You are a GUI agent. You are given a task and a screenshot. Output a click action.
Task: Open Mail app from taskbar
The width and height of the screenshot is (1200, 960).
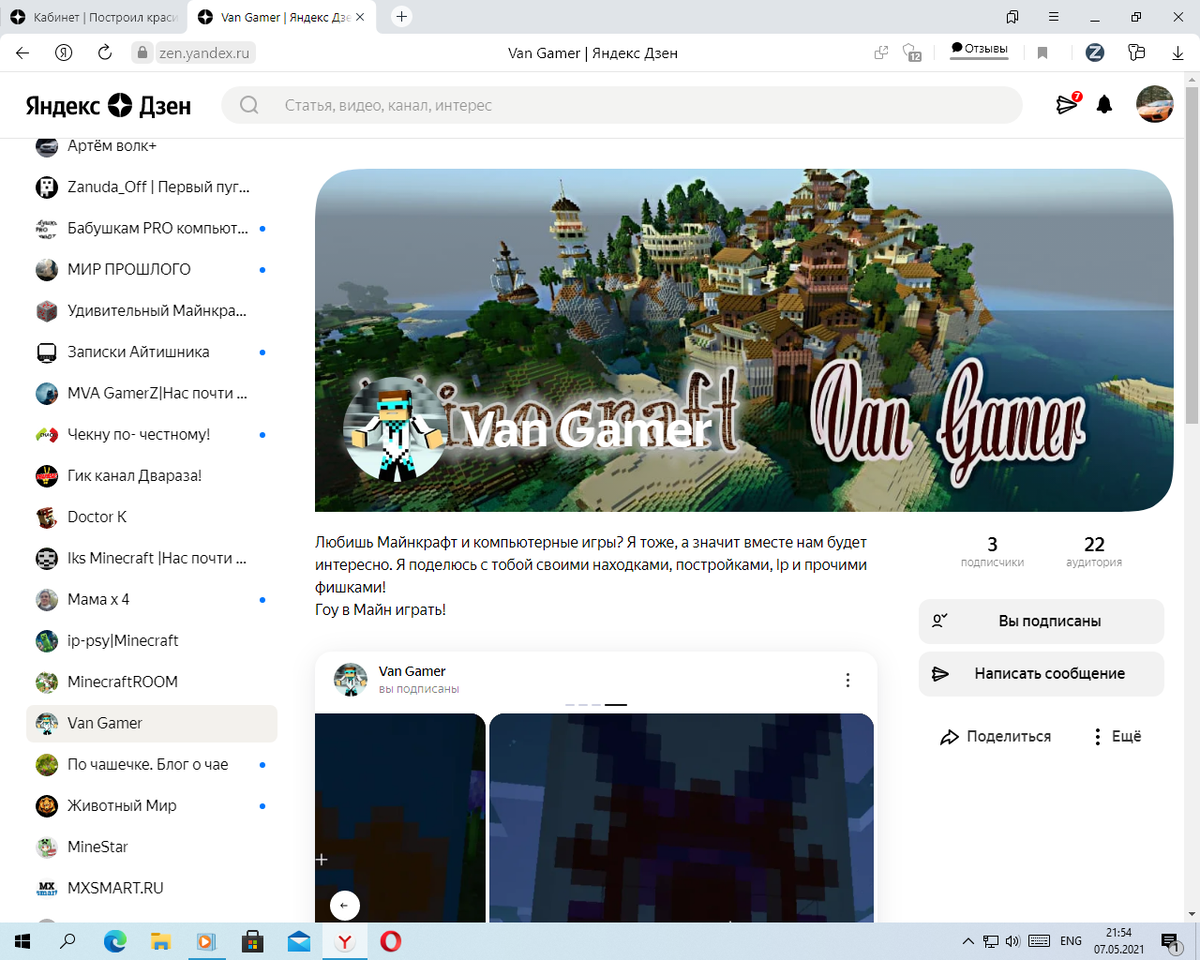click(299, 941)
